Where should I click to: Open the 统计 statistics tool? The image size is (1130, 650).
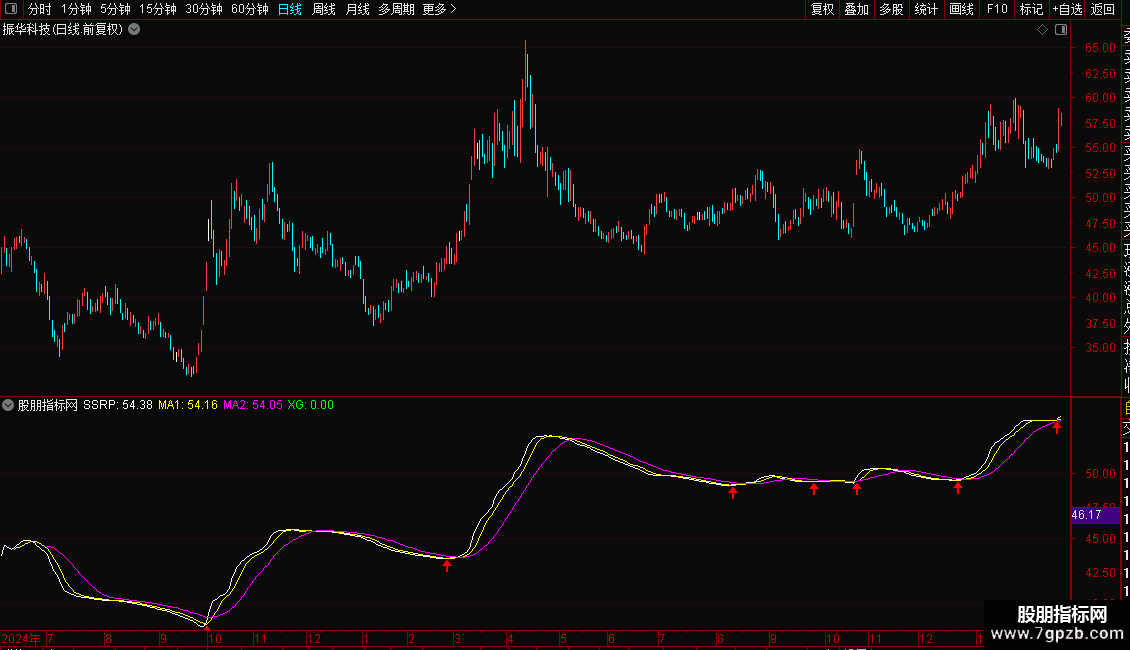pyautogui.click(x=926, y=9)
